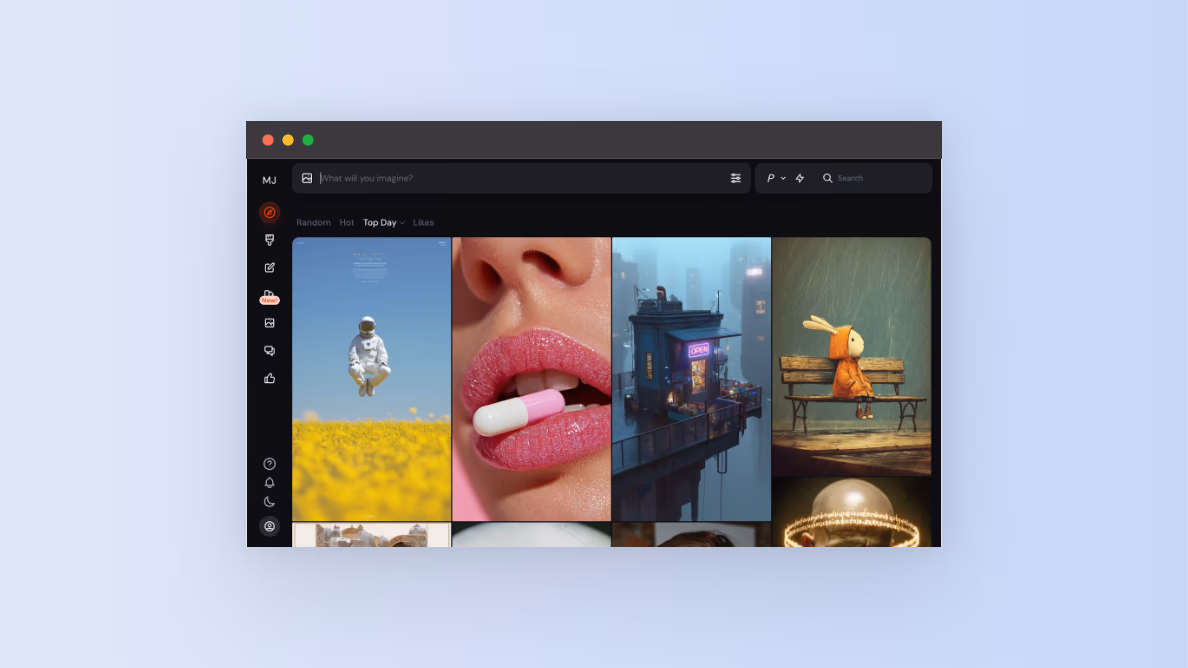Switch to the Hot tab
The image size is (1188, 668).
pos(347,223)
